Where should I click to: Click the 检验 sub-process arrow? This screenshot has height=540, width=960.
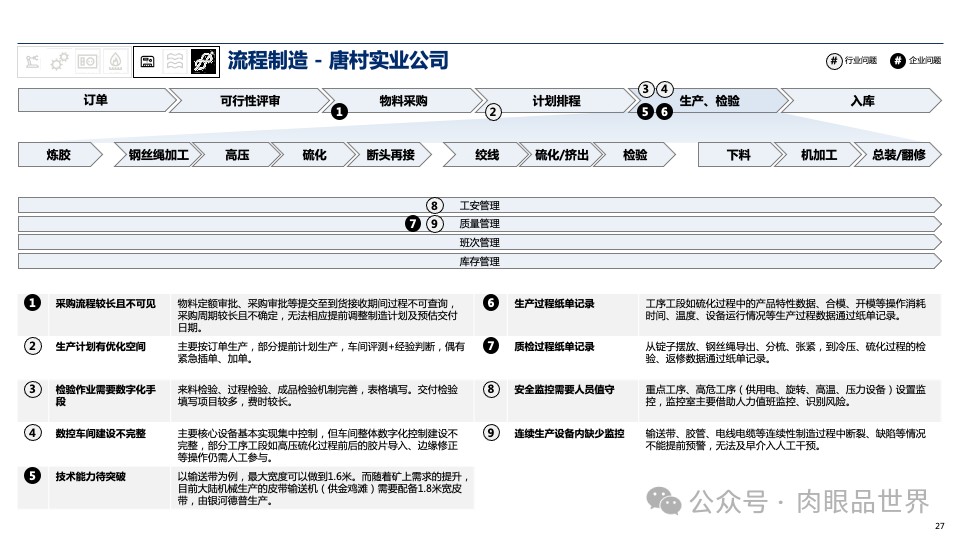635,155
